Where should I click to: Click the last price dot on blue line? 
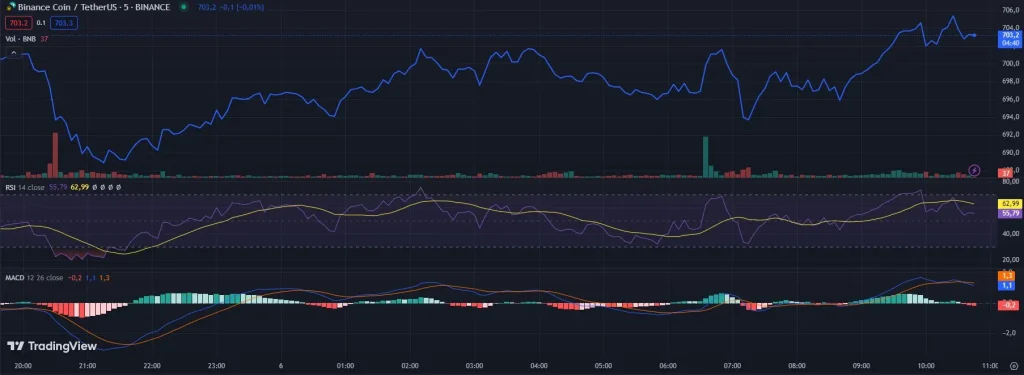974,35
